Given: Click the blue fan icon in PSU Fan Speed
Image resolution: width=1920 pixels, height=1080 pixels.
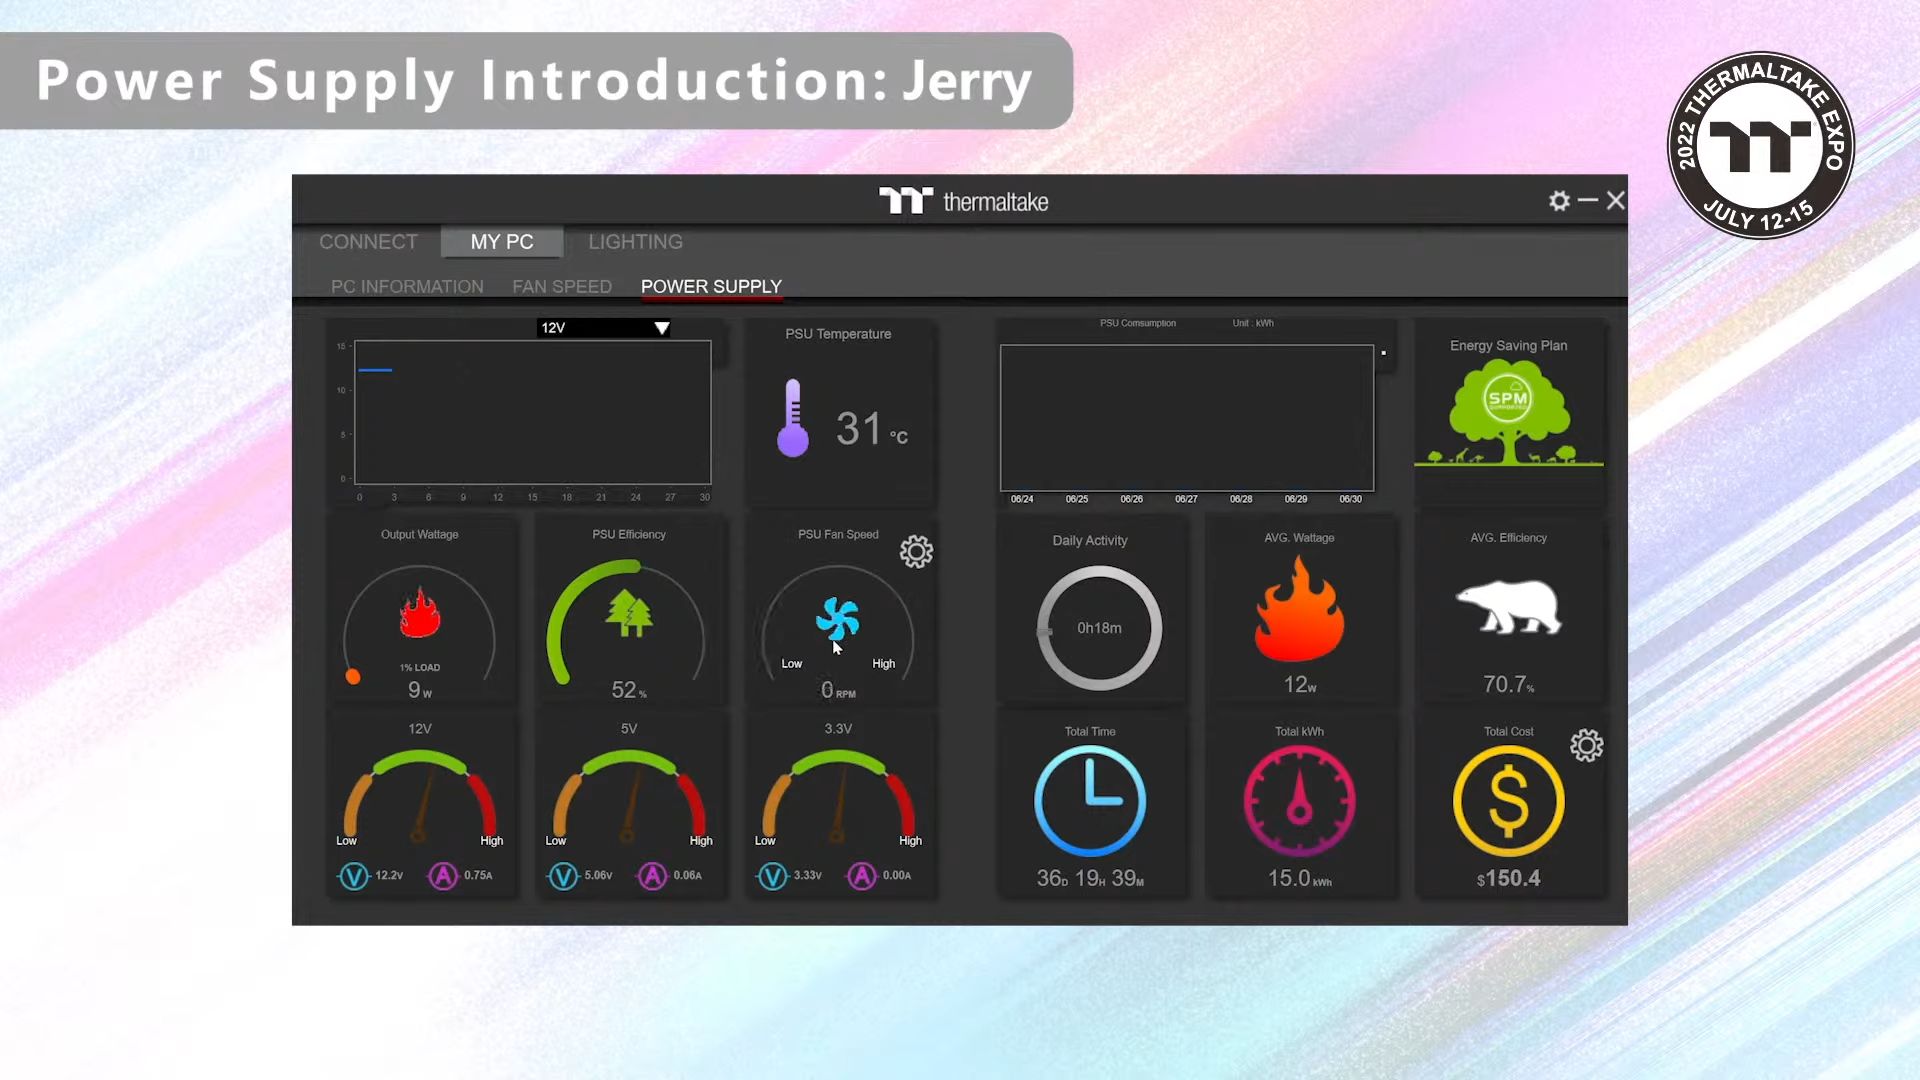Looking at the screenshot, I should tap(837, 619).
